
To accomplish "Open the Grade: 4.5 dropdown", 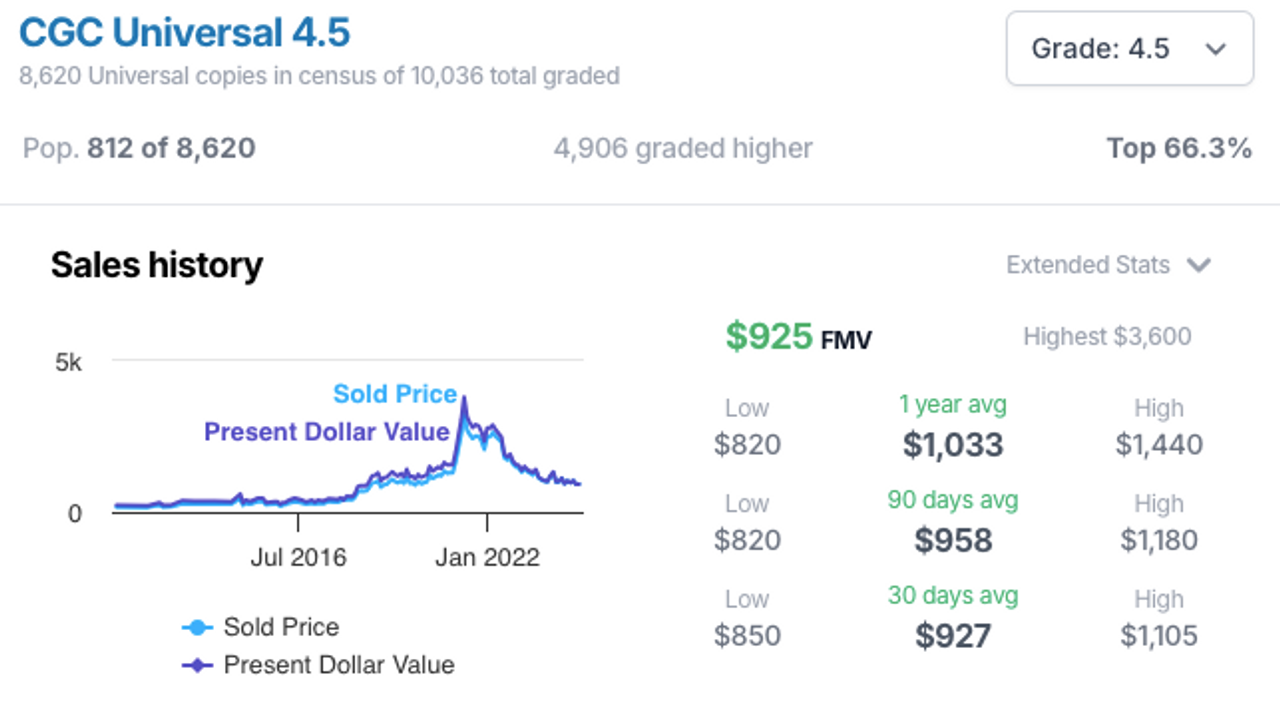I will tap(1129, 48).
